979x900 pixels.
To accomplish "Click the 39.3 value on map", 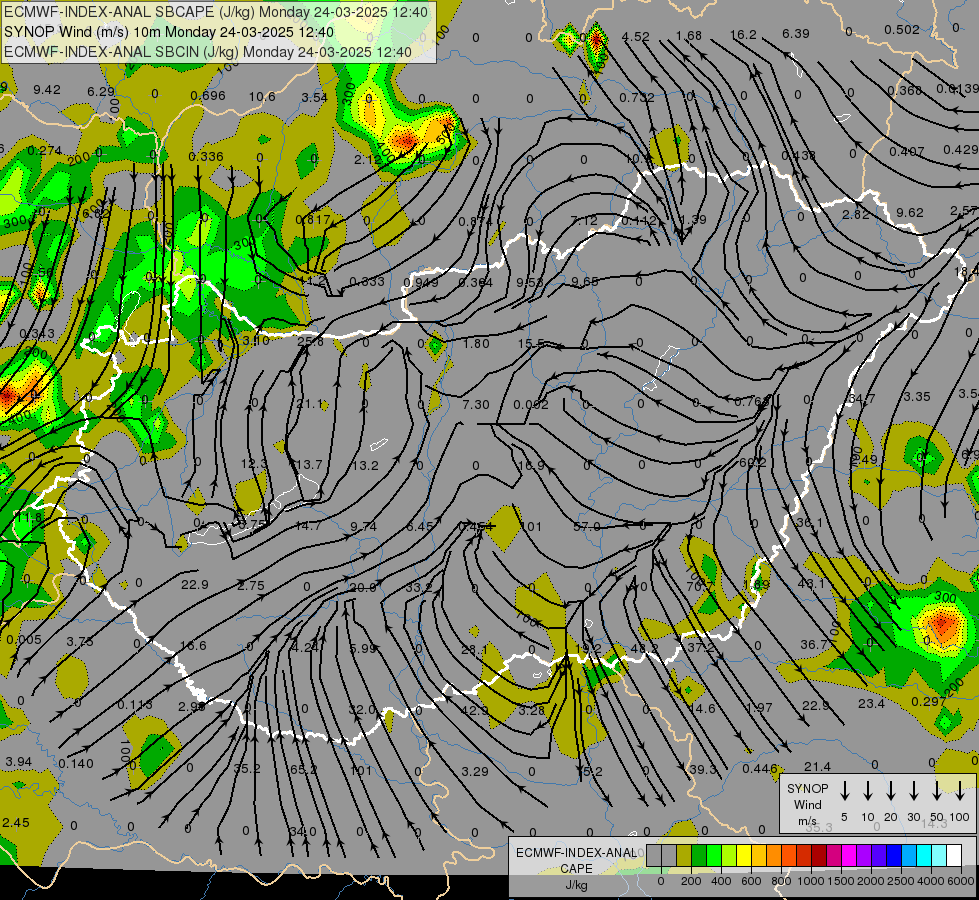I will (702, 769).
